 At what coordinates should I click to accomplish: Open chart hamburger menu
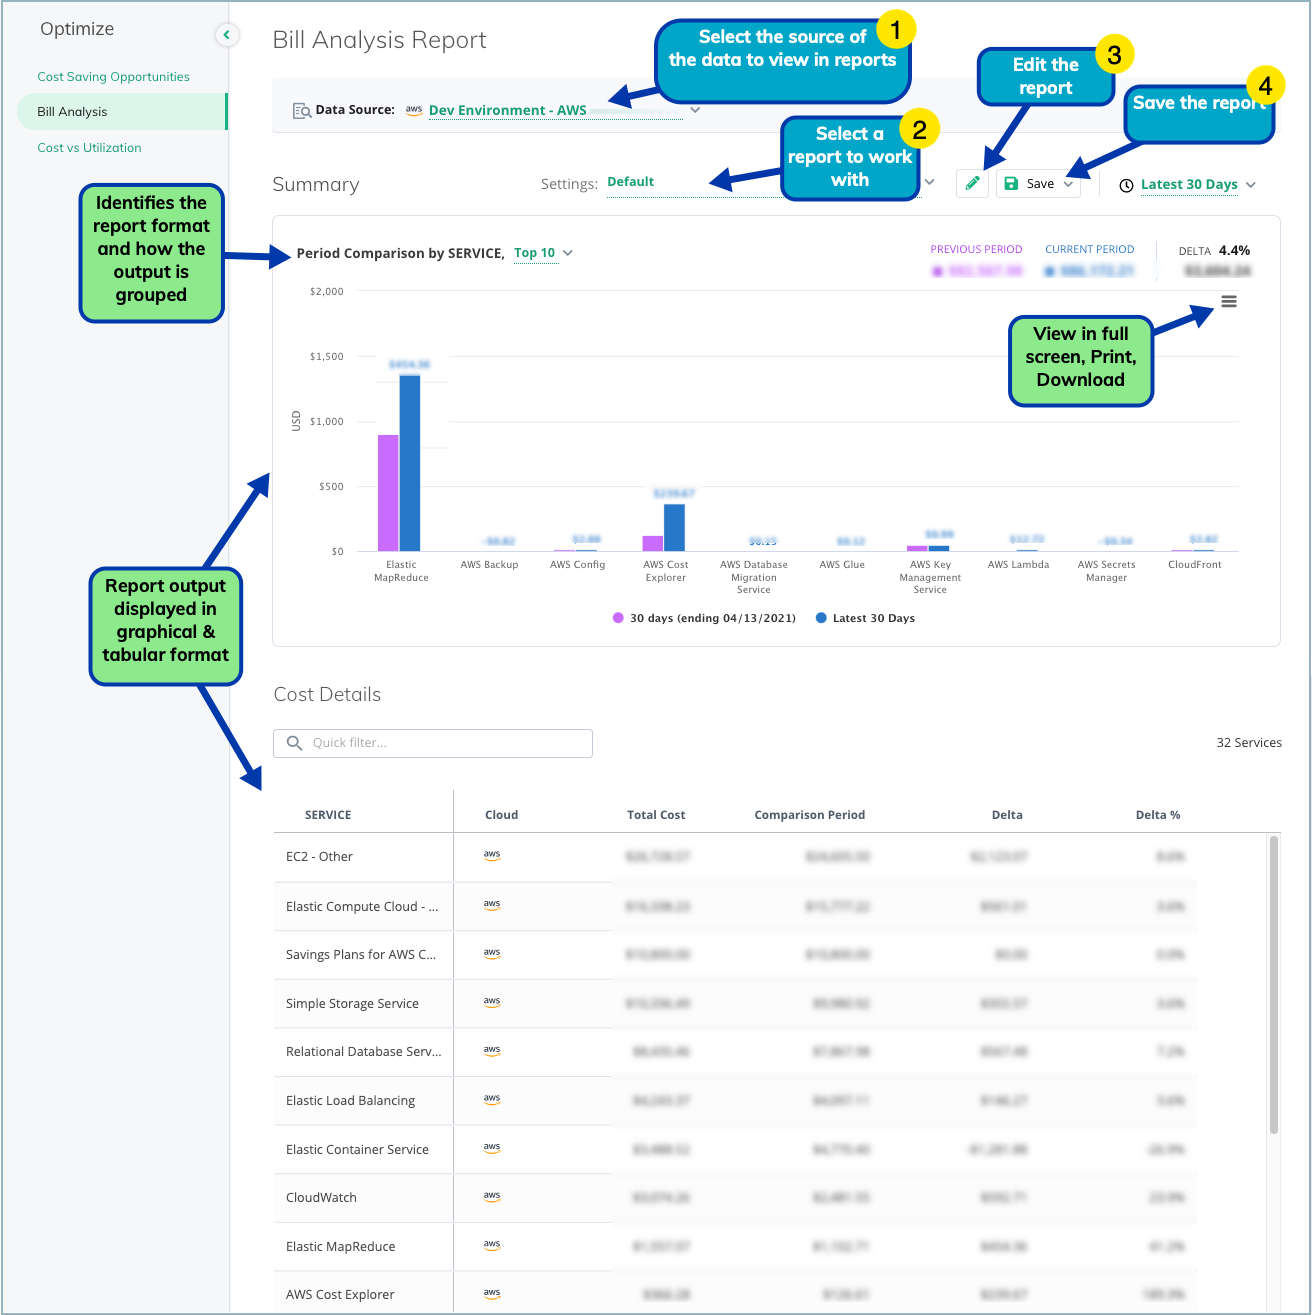pos(1229,301)
